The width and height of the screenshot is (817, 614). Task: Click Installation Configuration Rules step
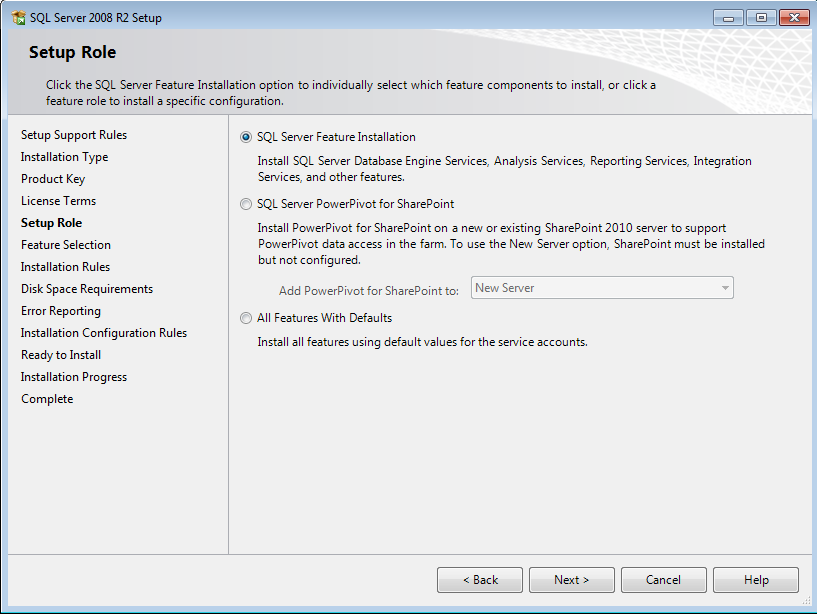click(x=104, y=333)
